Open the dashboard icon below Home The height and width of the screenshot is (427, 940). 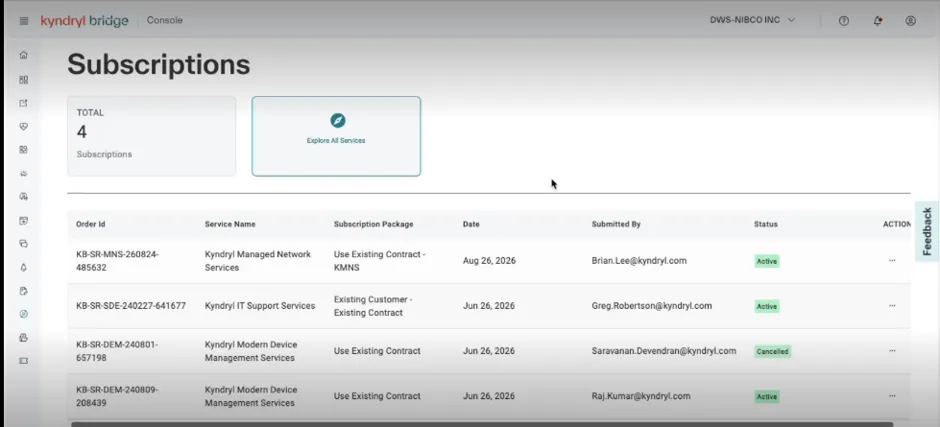tap(23, 79)
